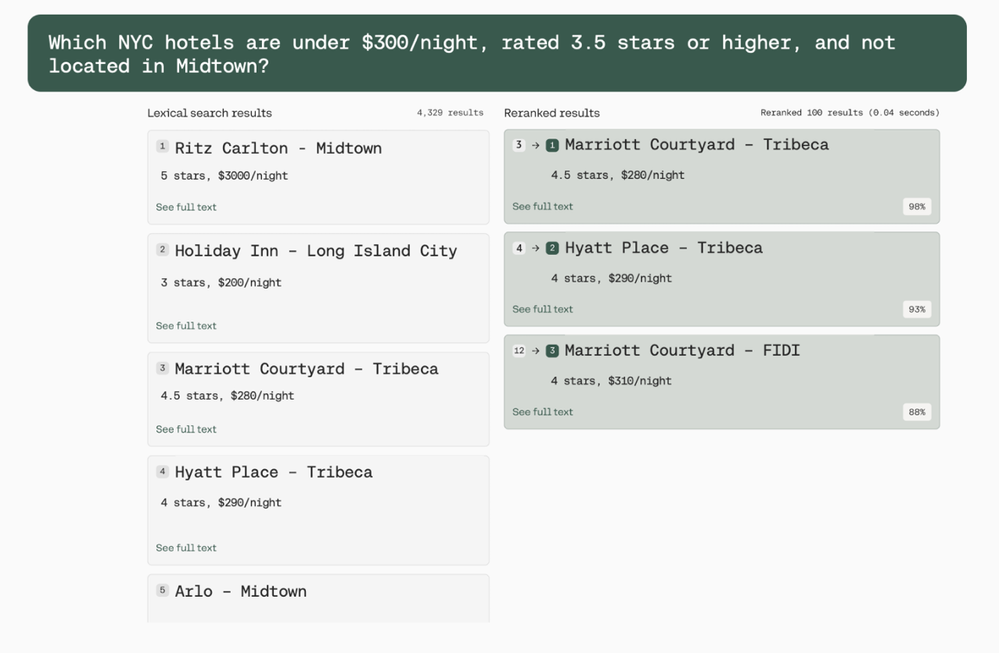Click original rank 4 badge in reranked results
999x653 pixels.
pyautogui.click(x=519, y=248)
